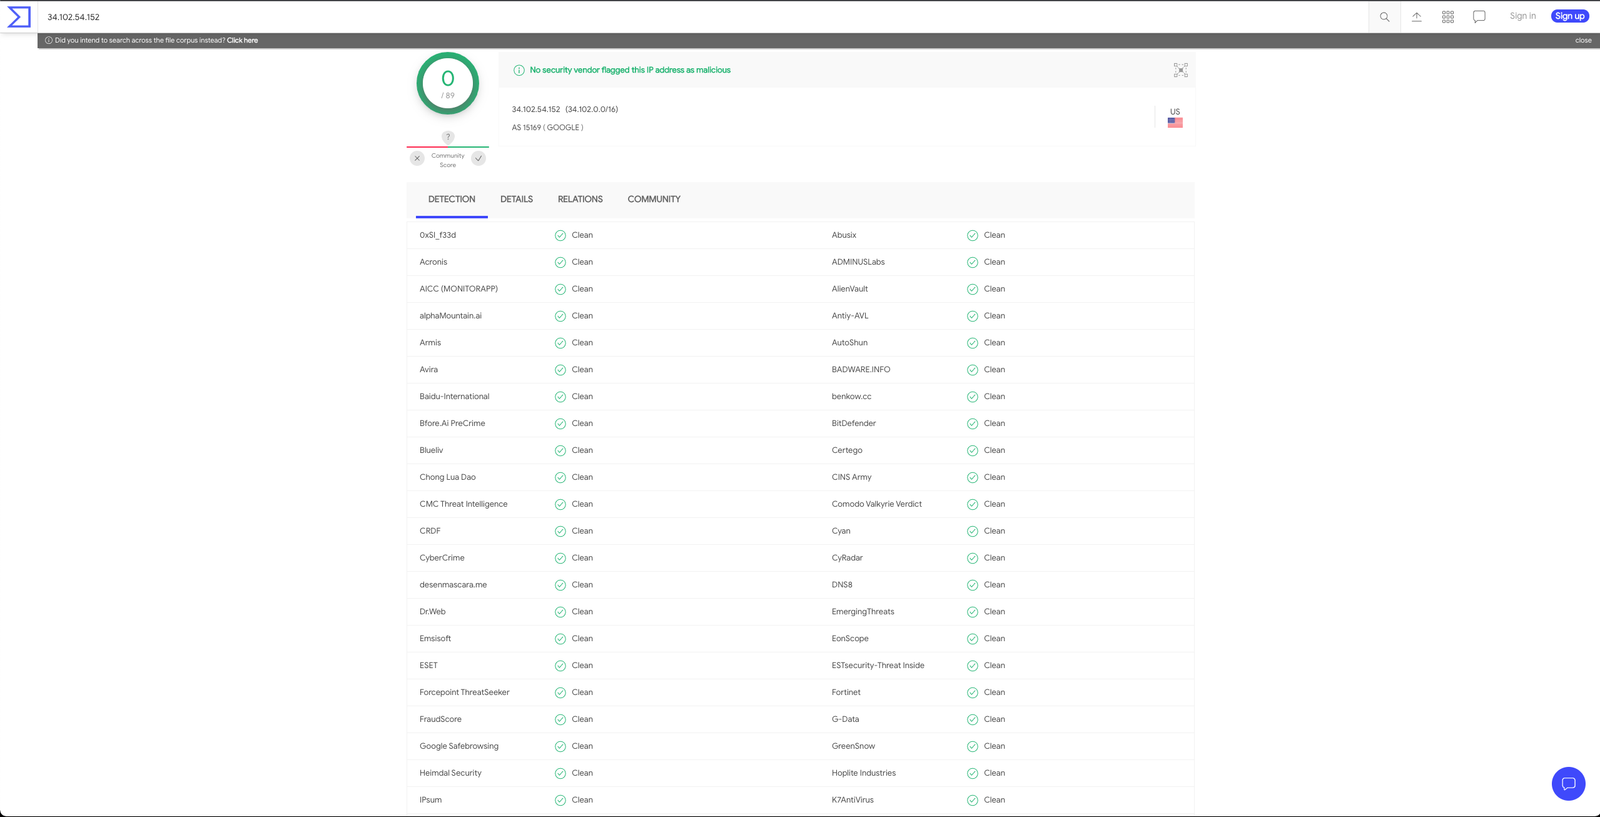Image resolution: width=1600 pixels, height=817 pixels.
Task: Click the alphaMountain.ai vendor name
Action: (x=451, y=316)
